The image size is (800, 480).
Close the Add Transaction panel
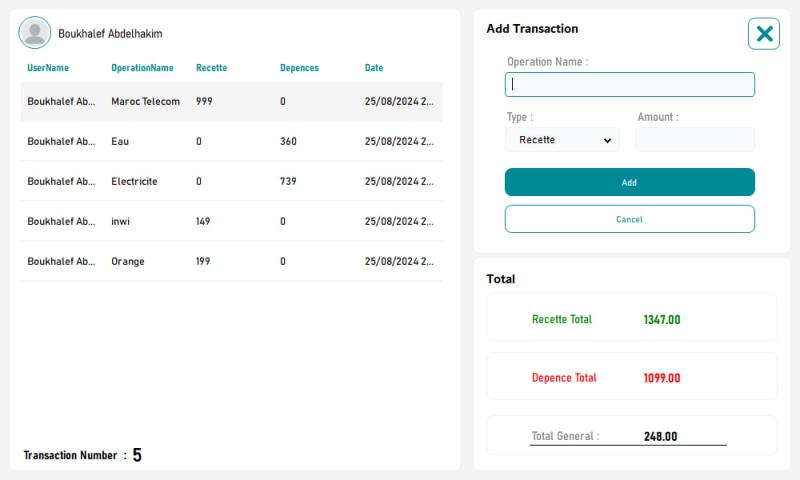[x=764, y=34]
